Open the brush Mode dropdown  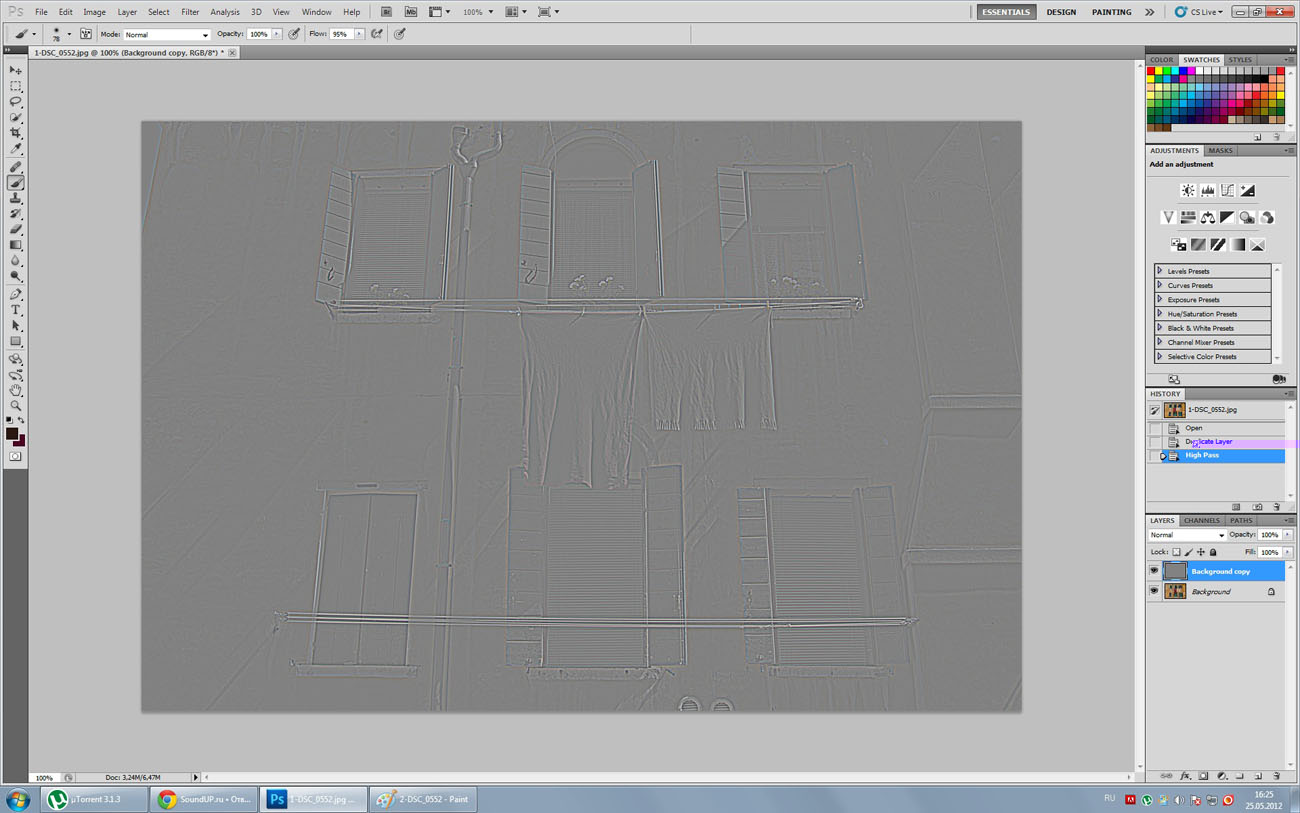click(166, 34)
